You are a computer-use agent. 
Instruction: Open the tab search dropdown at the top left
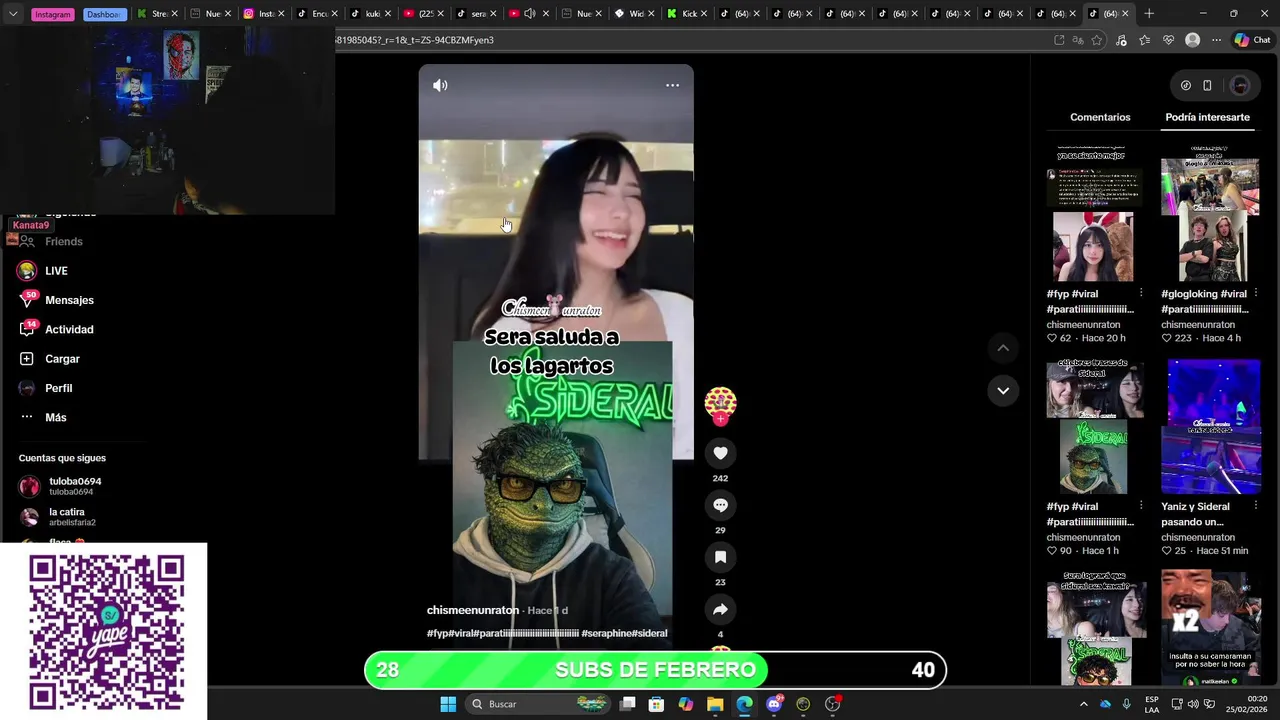13,14
